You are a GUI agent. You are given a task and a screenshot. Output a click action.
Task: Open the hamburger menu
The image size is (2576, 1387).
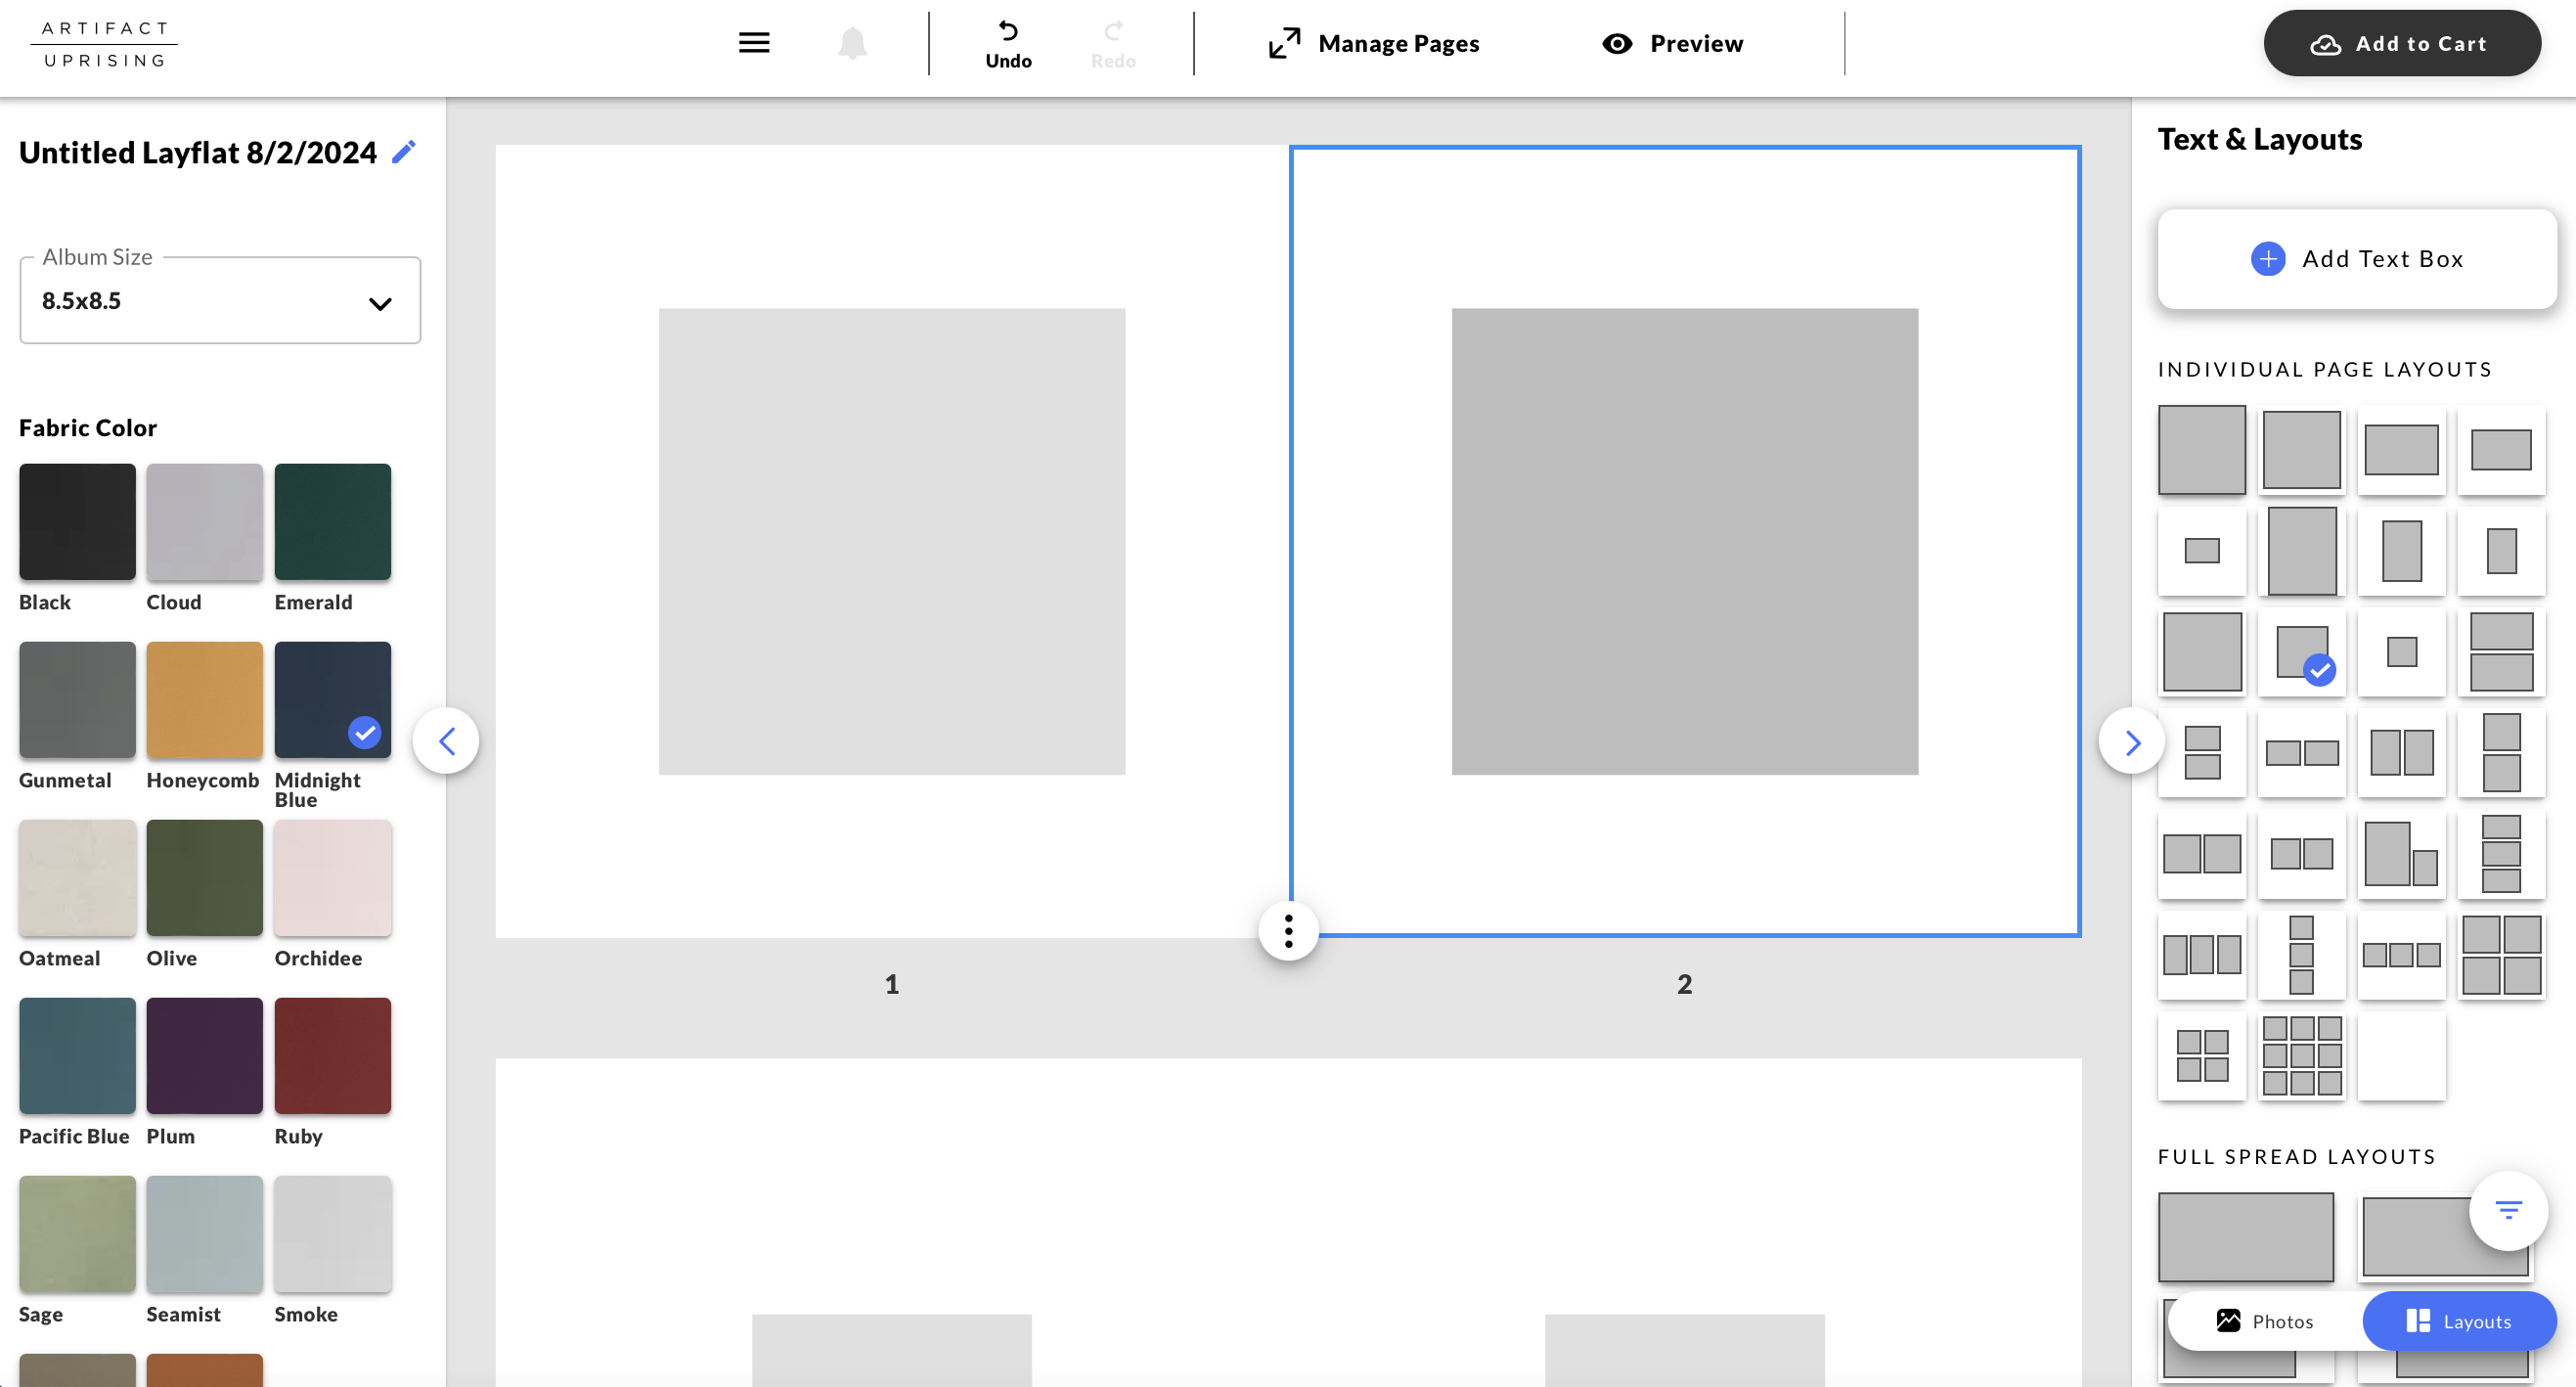tap(754, 43)
